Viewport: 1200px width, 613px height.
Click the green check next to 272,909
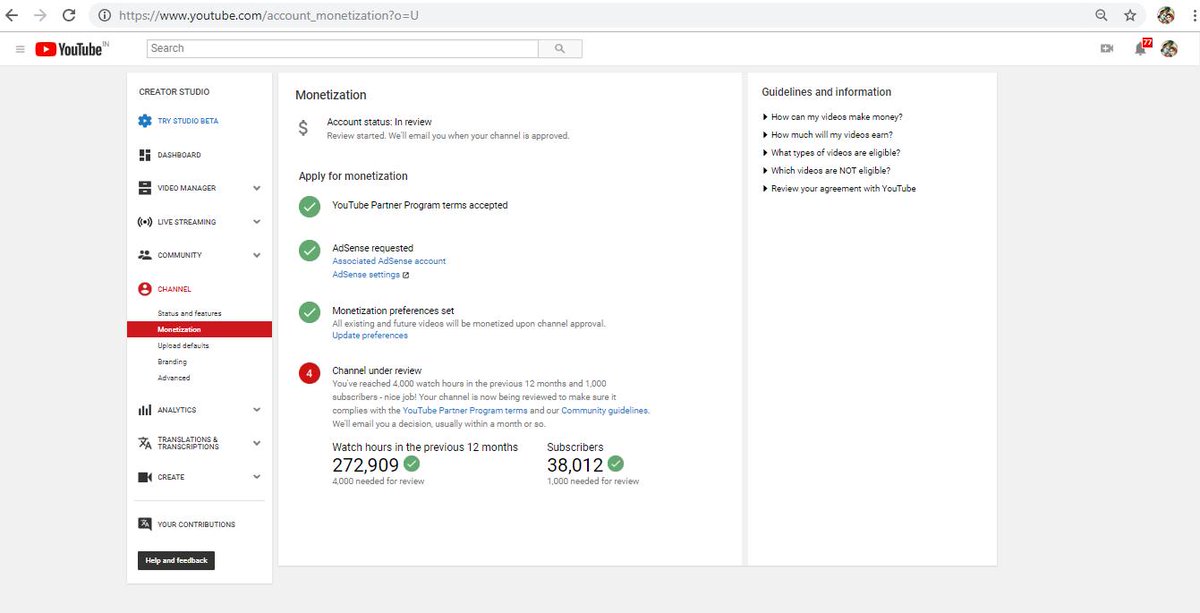pyautogui.click(x=411, y=464)
